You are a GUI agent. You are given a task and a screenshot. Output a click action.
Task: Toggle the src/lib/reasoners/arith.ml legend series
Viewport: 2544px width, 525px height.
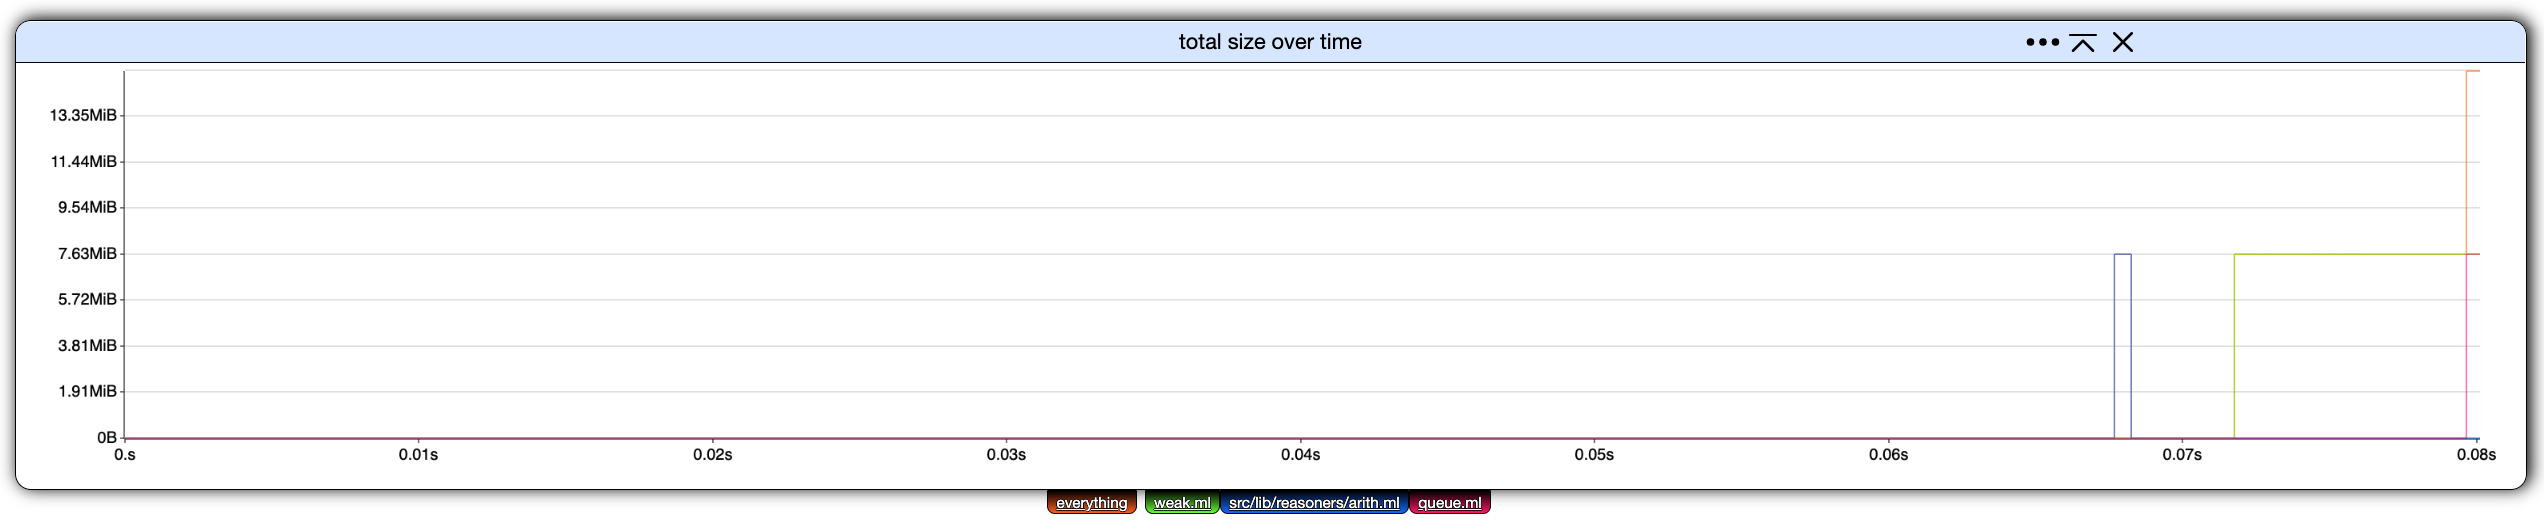[x=1314, y=503]
